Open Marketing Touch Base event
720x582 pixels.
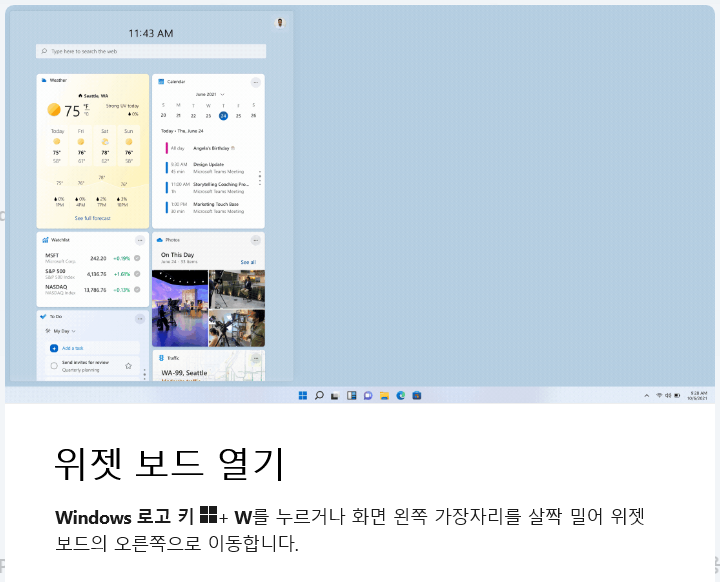(x=208, y=208)
